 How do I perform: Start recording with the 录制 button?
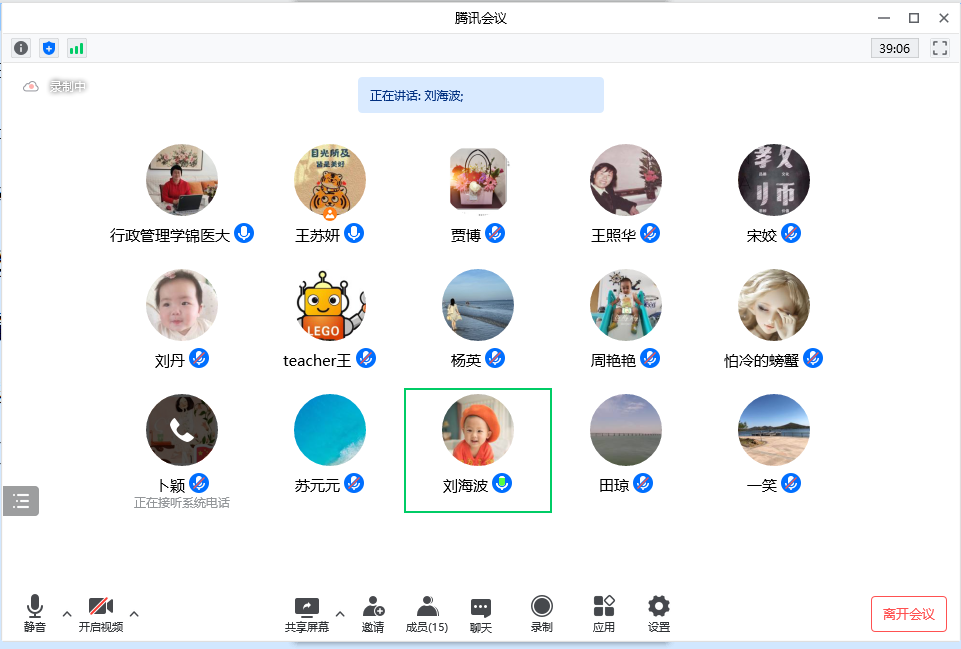click(x=542, y=613)
